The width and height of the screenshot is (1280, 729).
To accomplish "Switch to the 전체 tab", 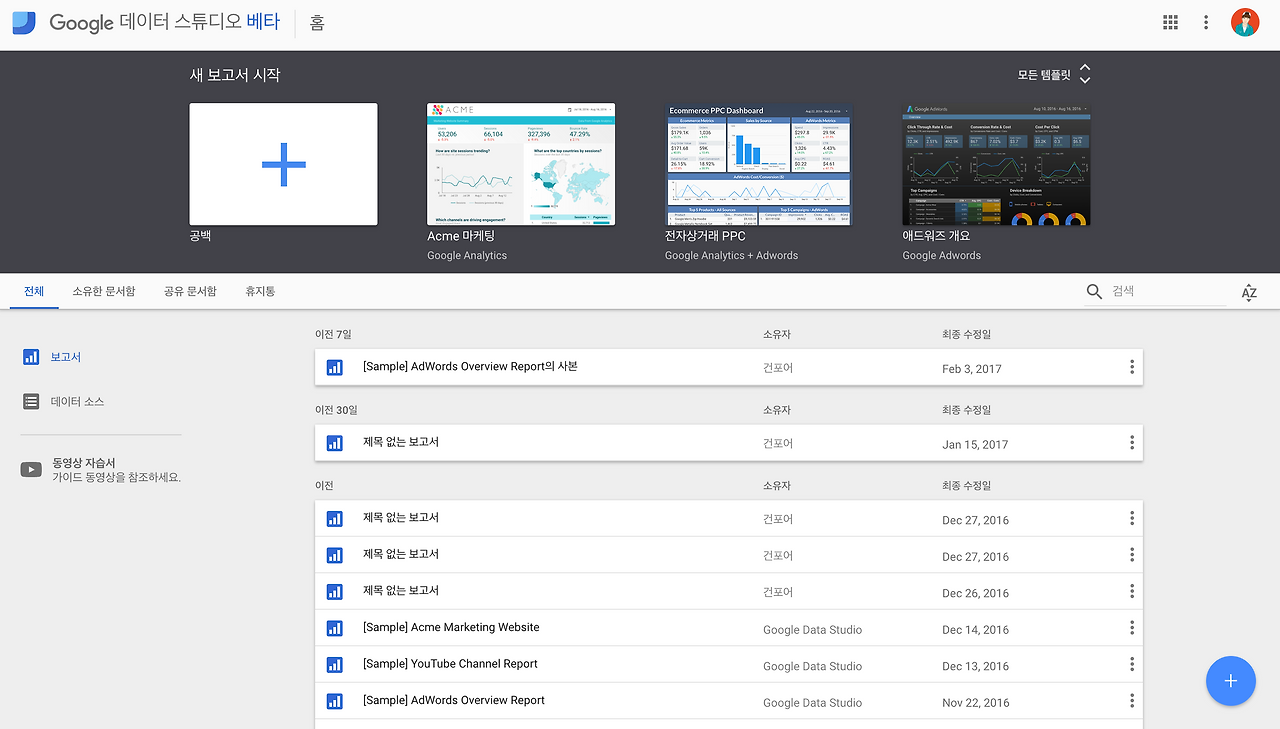I will [x=34, y=291].
